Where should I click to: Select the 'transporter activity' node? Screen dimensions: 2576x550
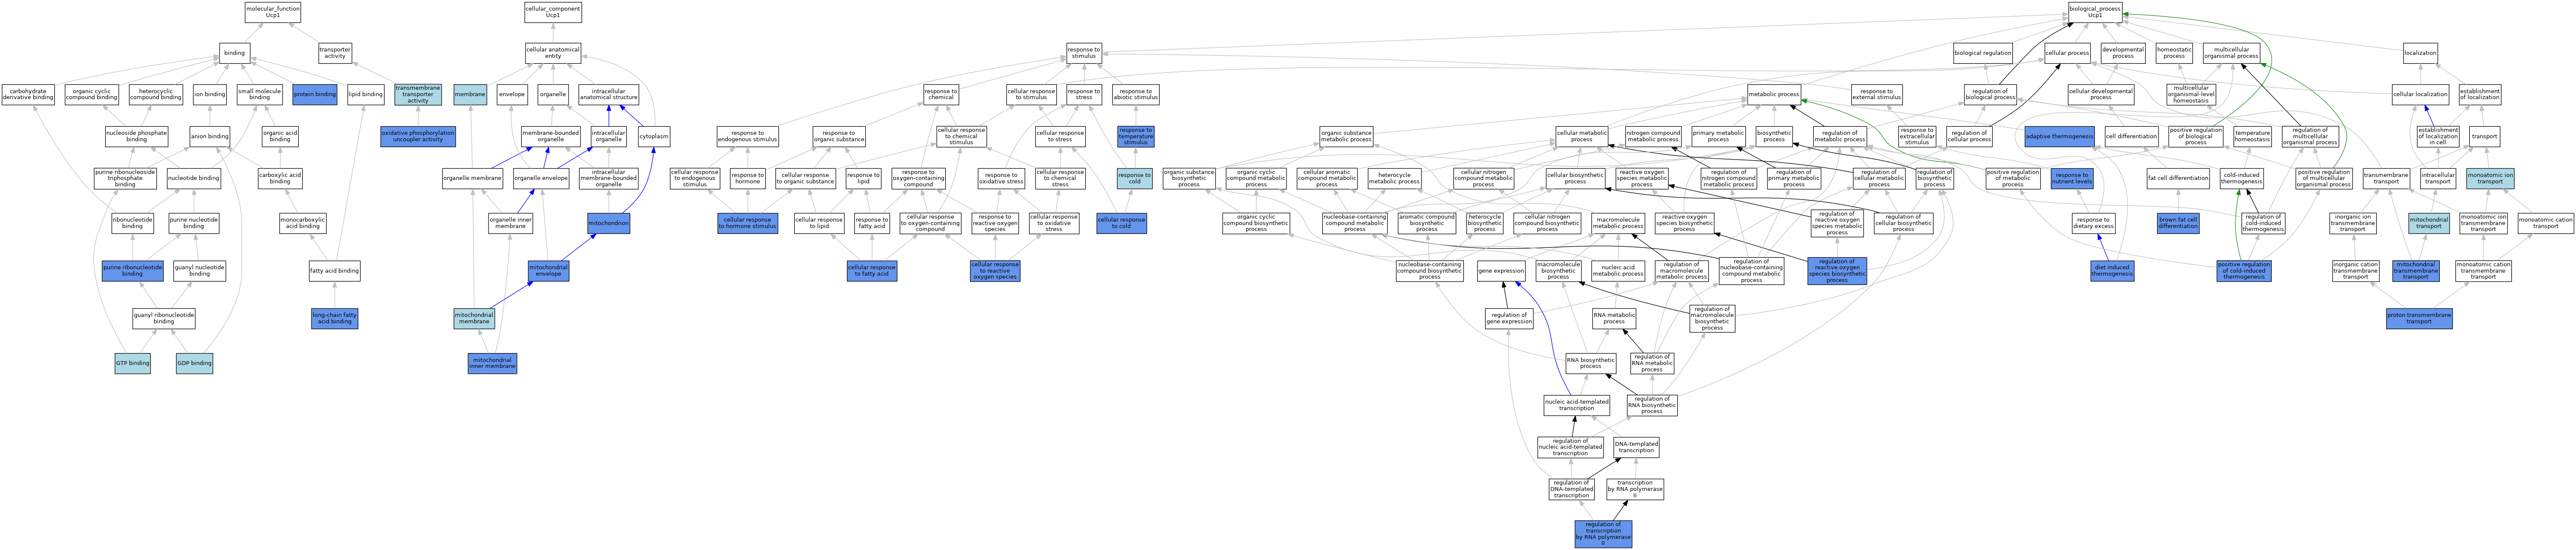point(335,53)
